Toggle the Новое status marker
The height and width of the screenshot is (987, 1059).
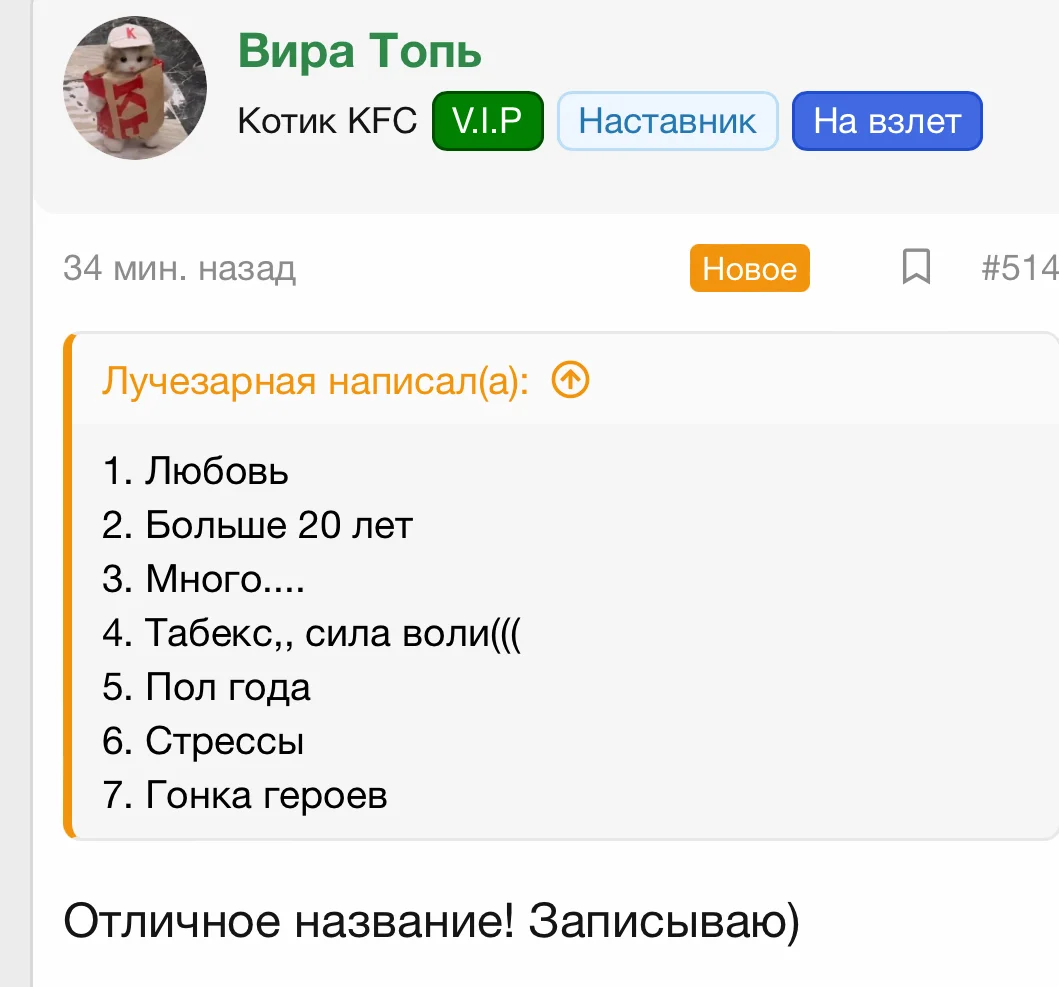[749, 268]
